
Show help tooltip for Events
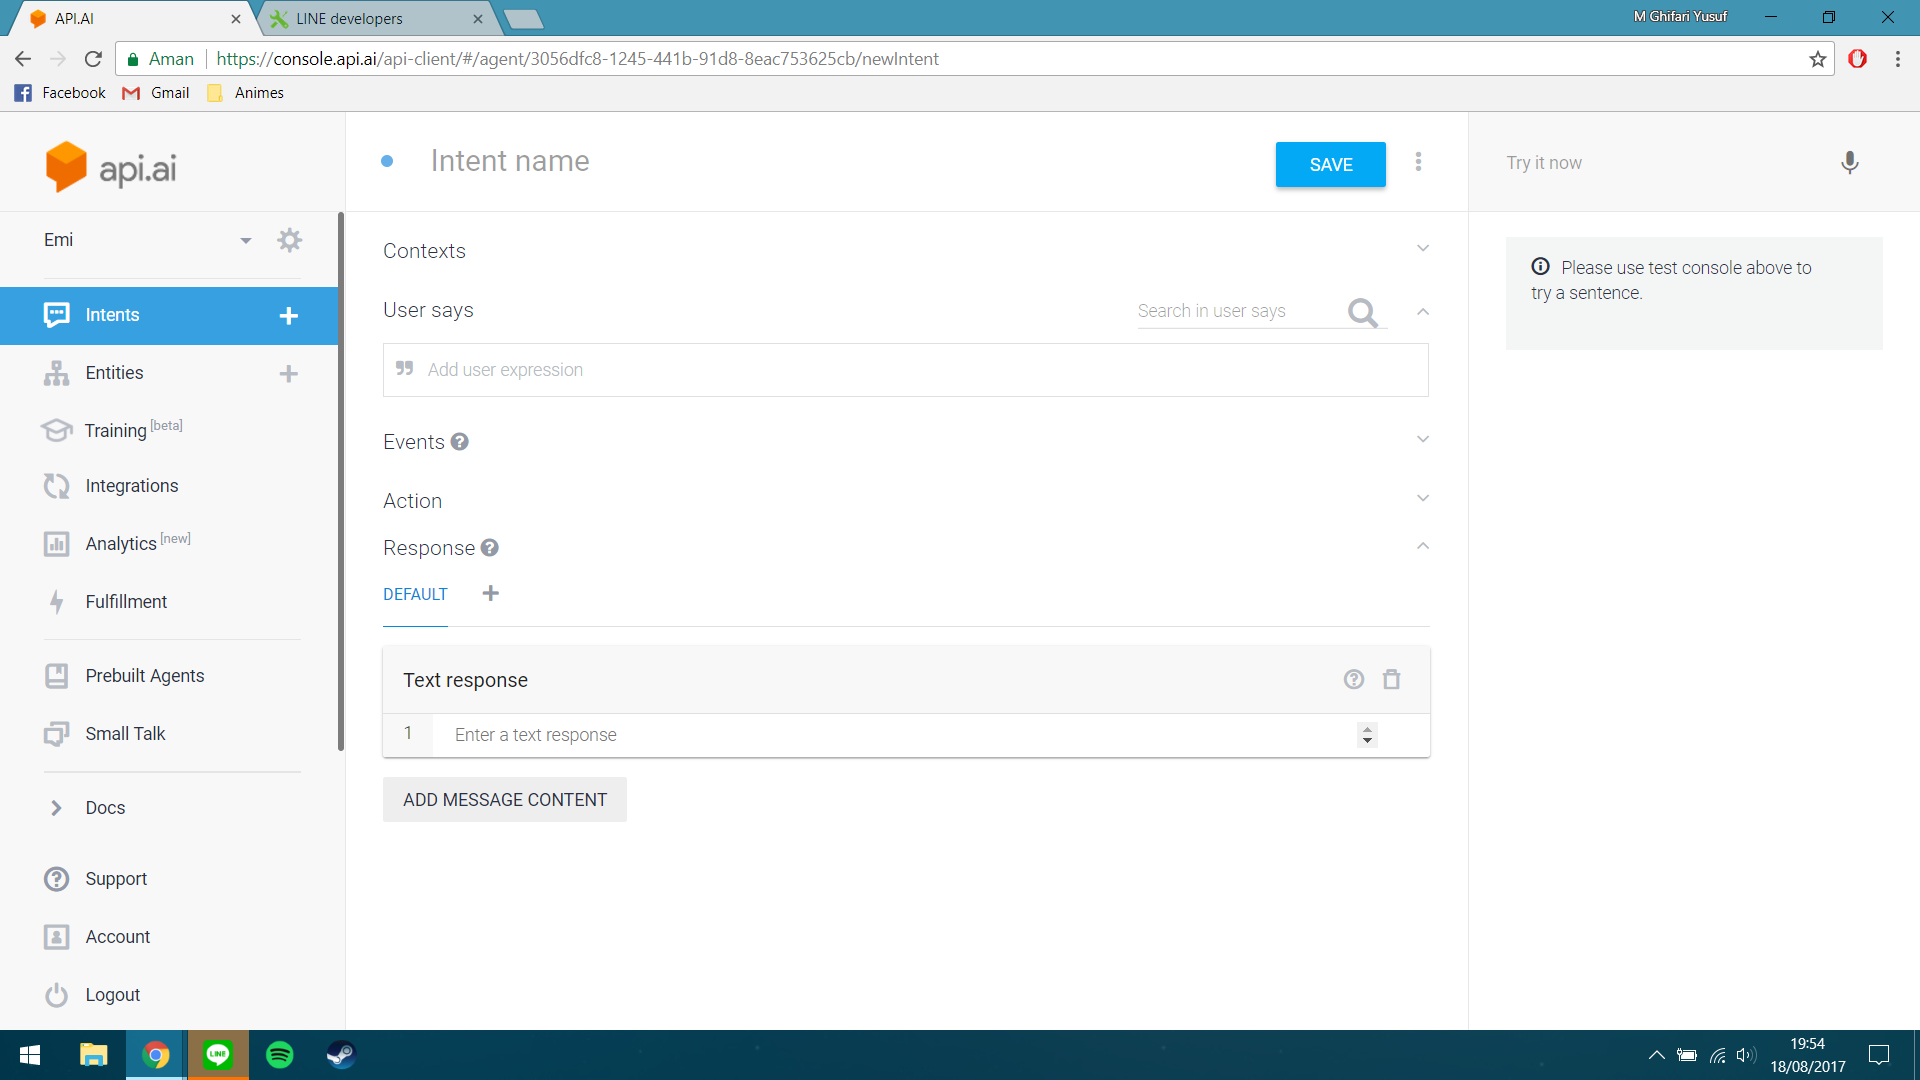pyautogui.click(x=459, y=442)
